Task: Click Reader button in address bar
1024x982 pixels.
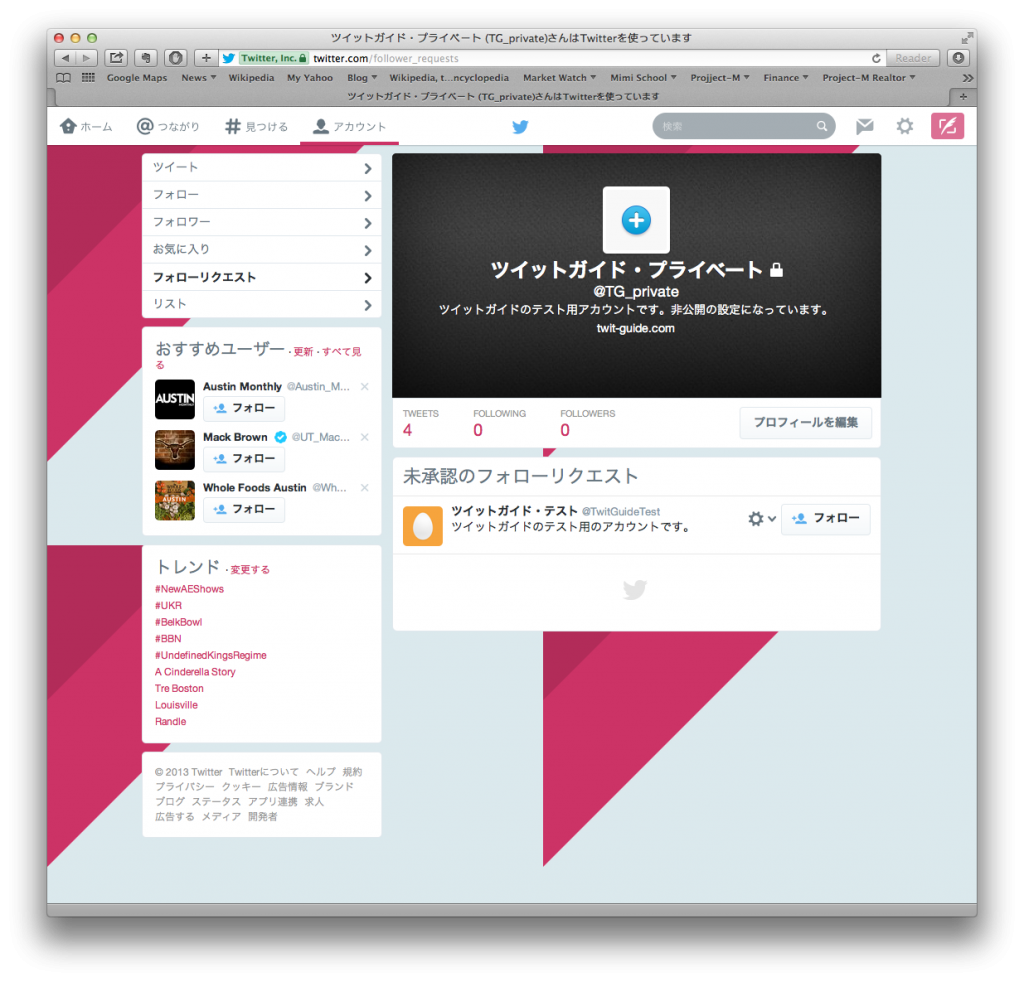Action: coord(913,58)
